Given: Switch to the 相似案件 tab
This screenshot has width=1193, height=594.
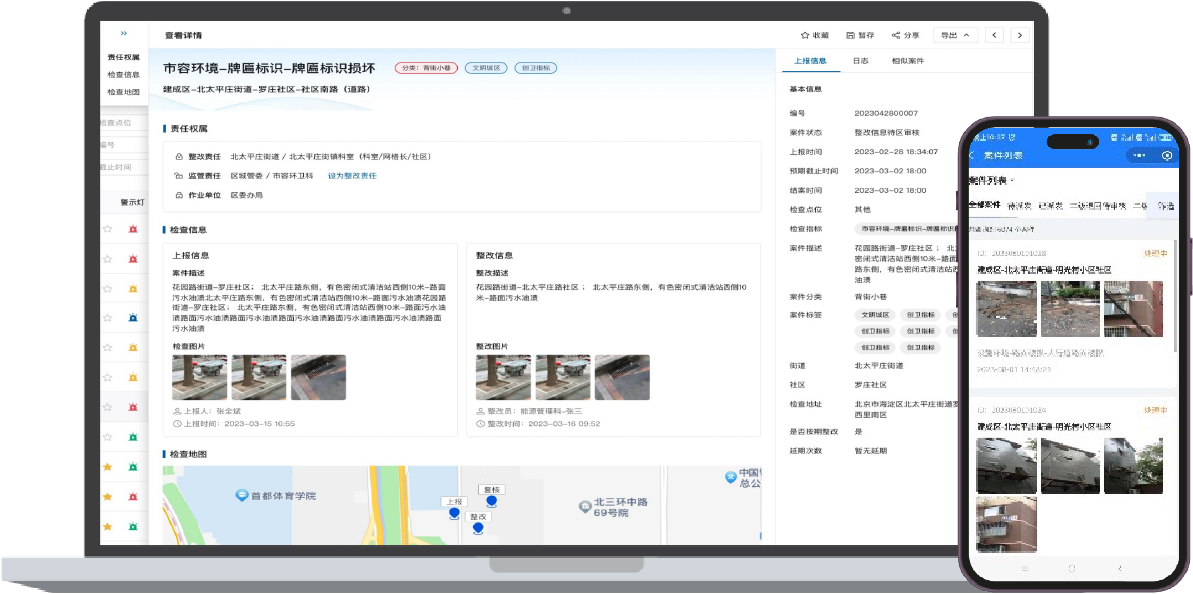Looking at the screenshot, I should 907,61.
